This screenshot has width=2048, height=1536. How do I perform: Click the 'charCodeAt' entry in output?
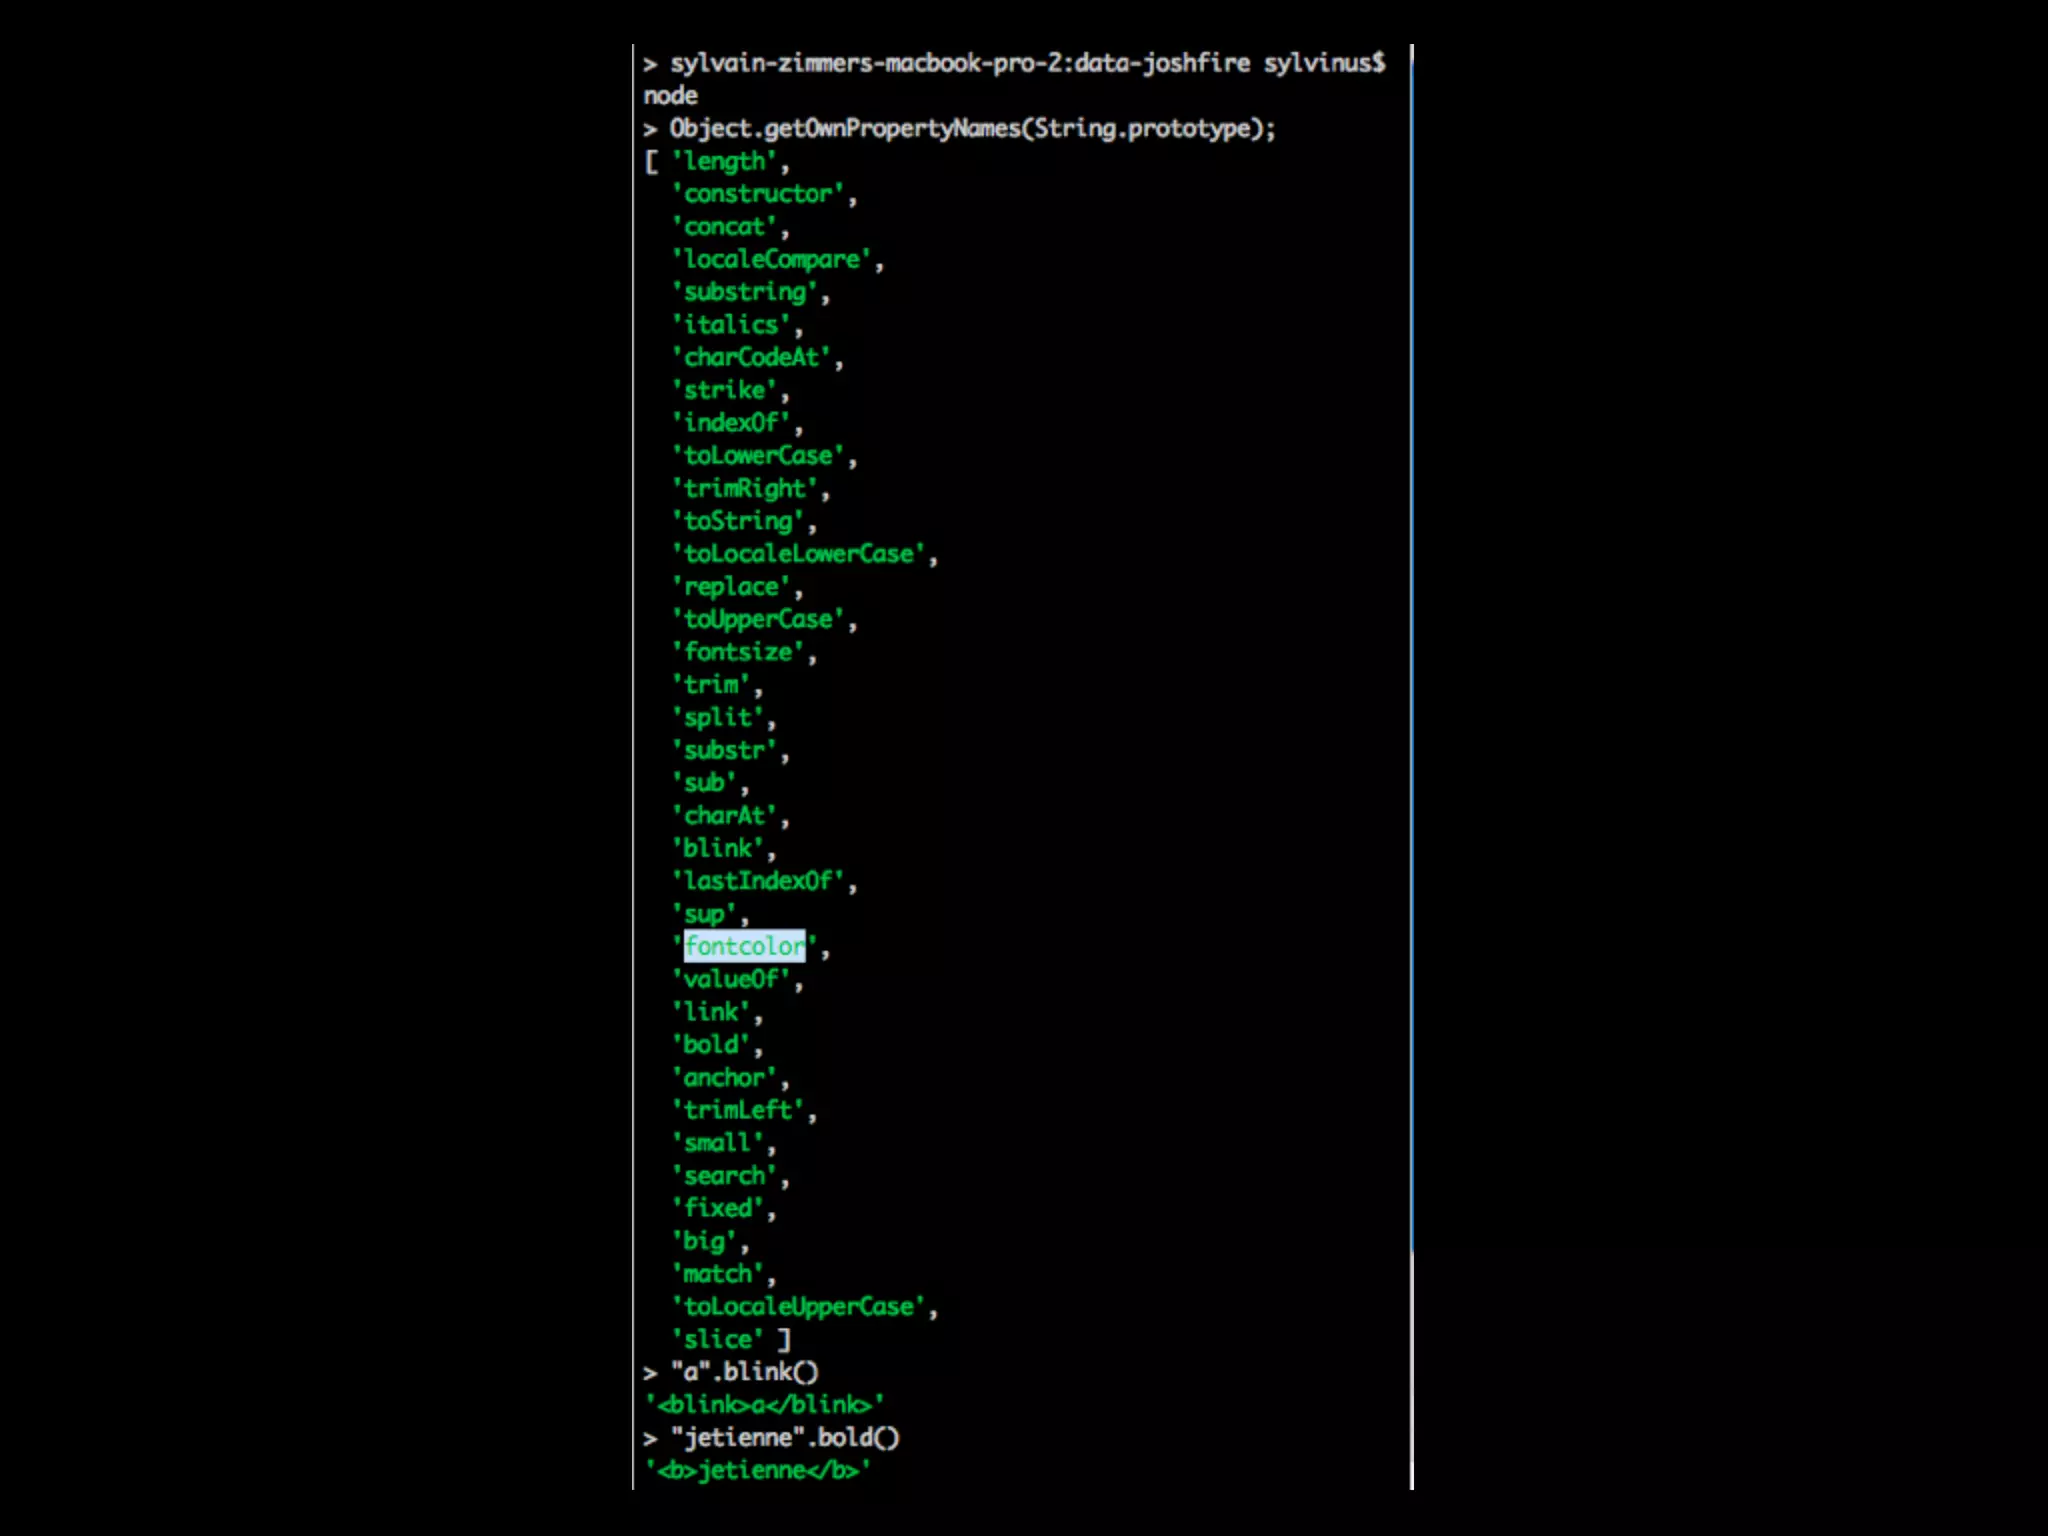(x=751, y=357)
